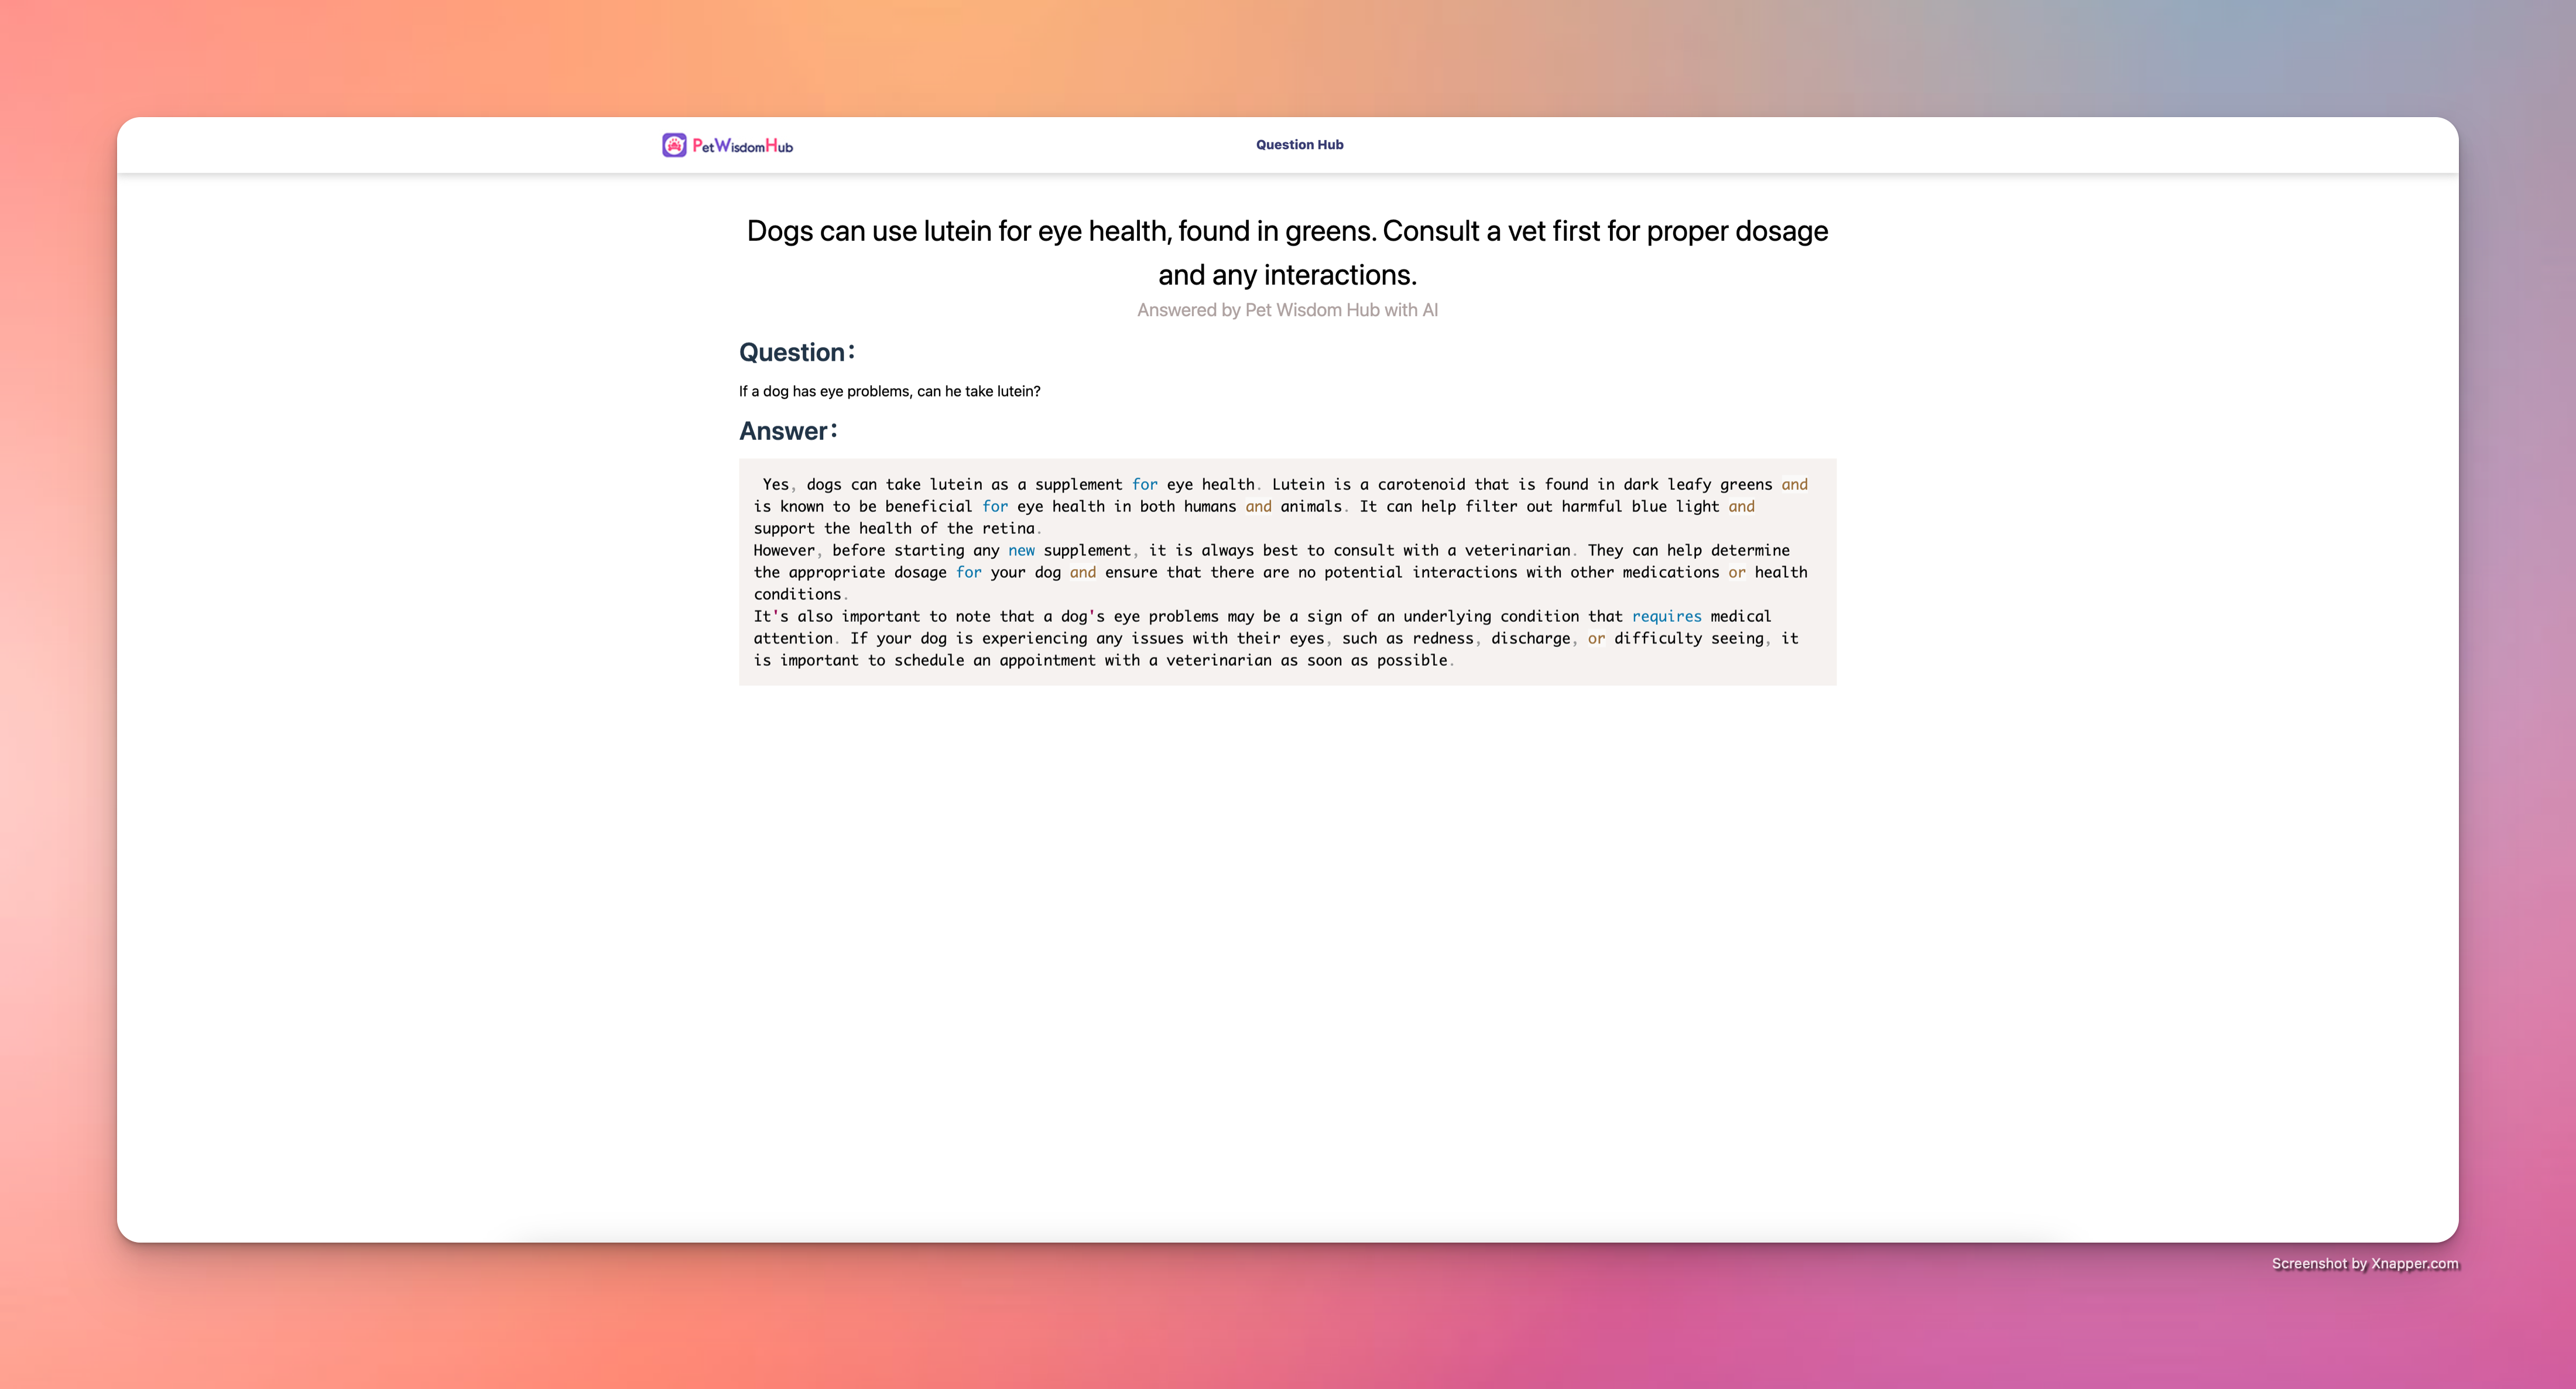This screenshot has width=2576, height=1389.
Task: Click the word 'Yes' starting the answer
Action: [x=775, y=484]
